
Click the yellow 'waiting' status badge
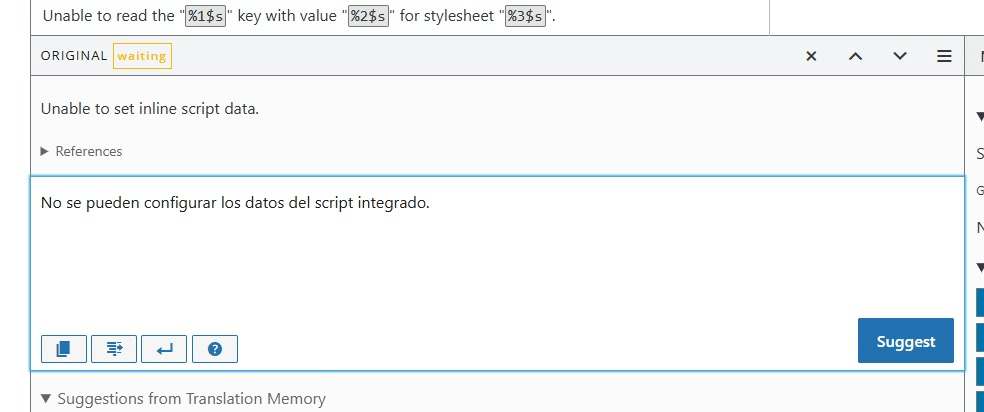(x=142, y=56)
